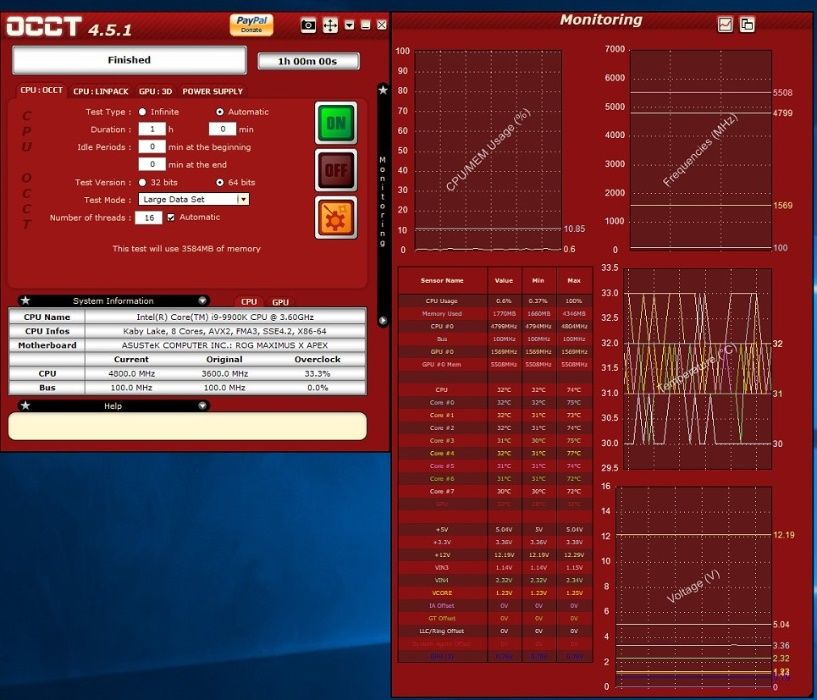This screenshot has height=700, width=817.
Task: Switch to CPU : OCCT tab
Action: click(x=41, y=90)
